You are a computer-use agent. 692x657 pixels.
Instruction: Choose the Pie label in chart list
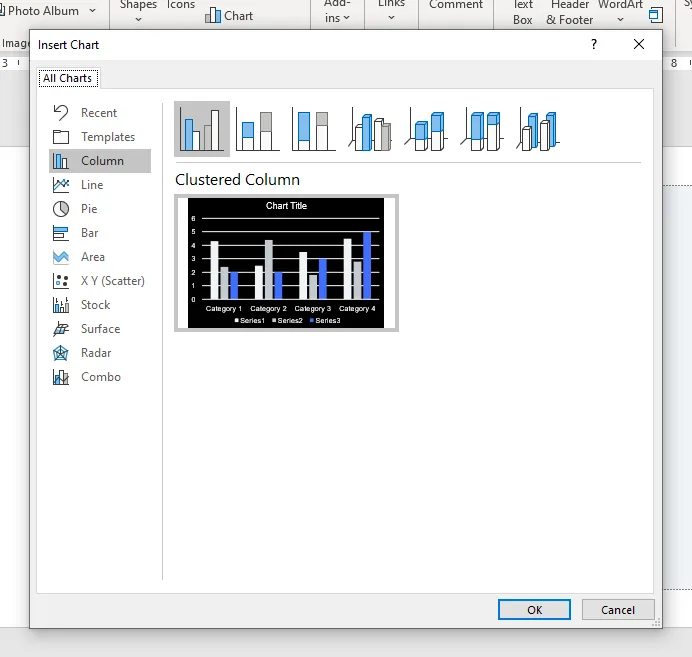pyautogui.click(x=89, y=209)
